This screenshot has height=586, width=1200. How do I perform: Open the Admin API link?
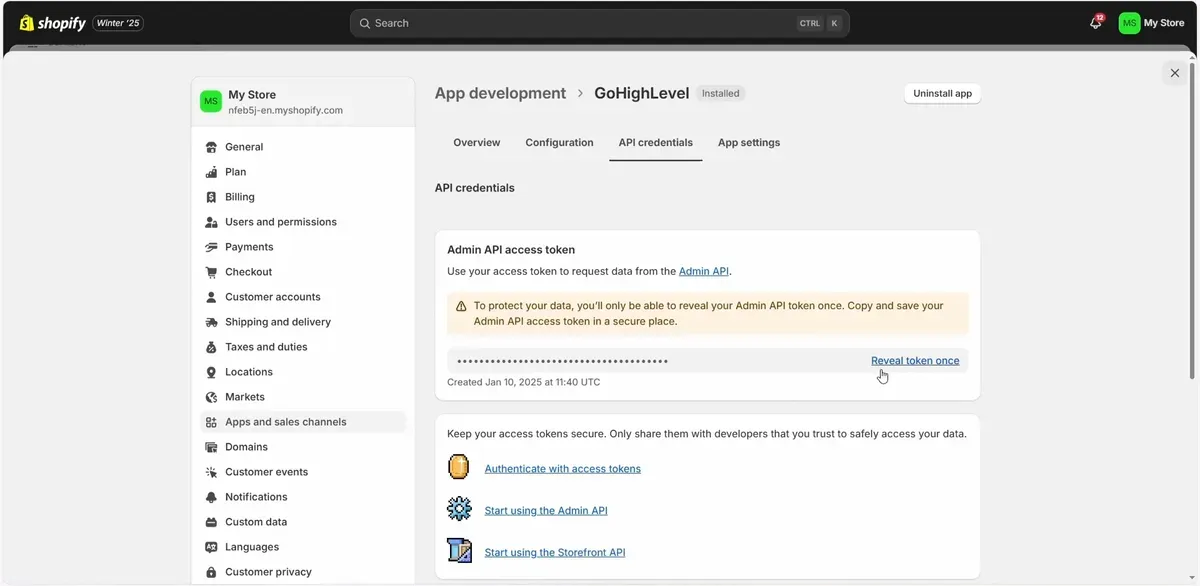coord(704,271)
